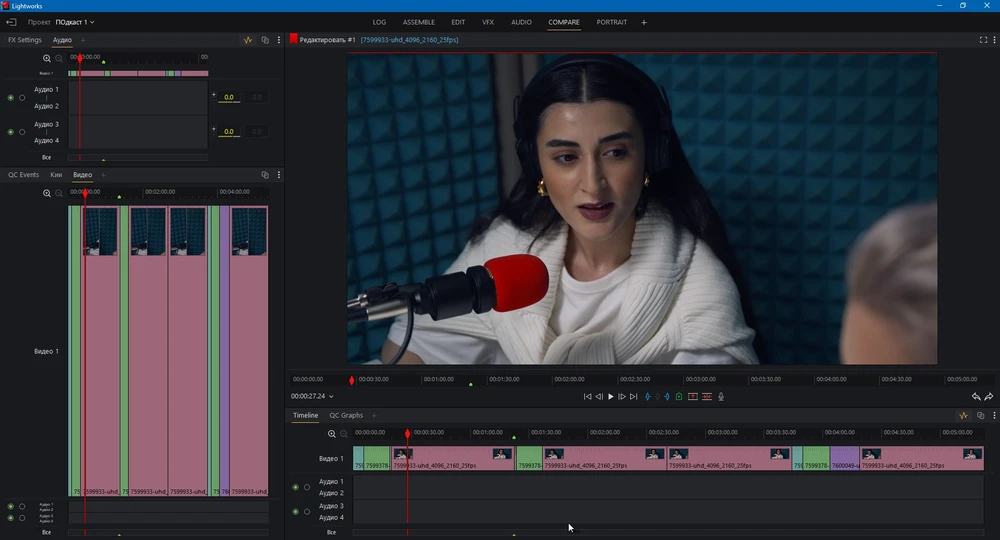Click the microphone voice-over icon
The image size is (1000, 540).
coord(721,397)
